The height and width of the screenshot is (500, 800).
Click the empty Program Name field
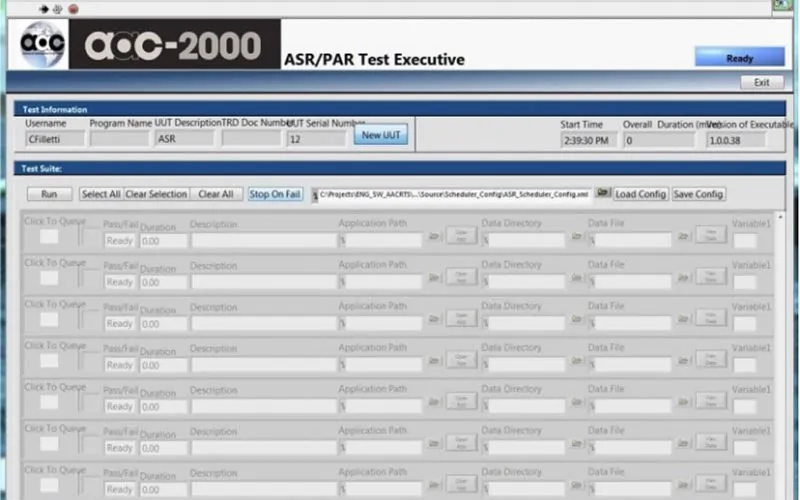(120, 139)
